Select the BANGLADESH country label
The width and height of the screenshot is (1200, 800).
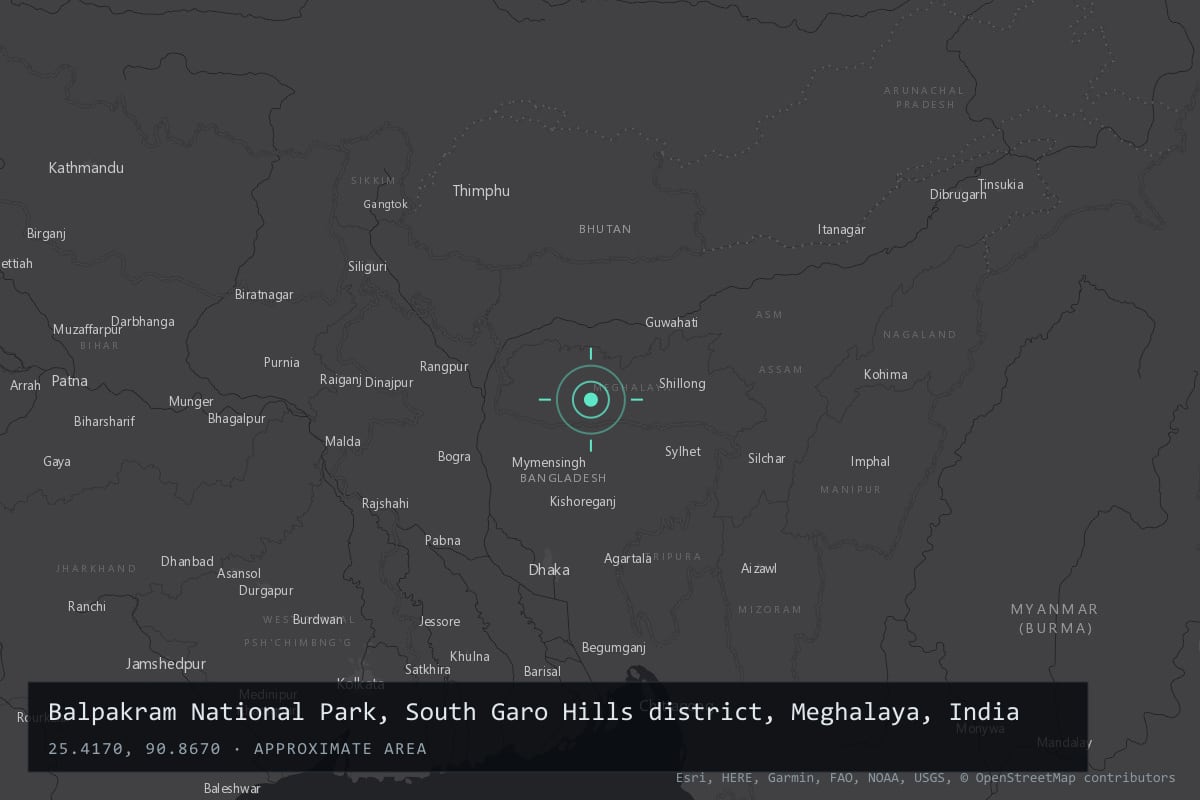click(x=563, y=479)
